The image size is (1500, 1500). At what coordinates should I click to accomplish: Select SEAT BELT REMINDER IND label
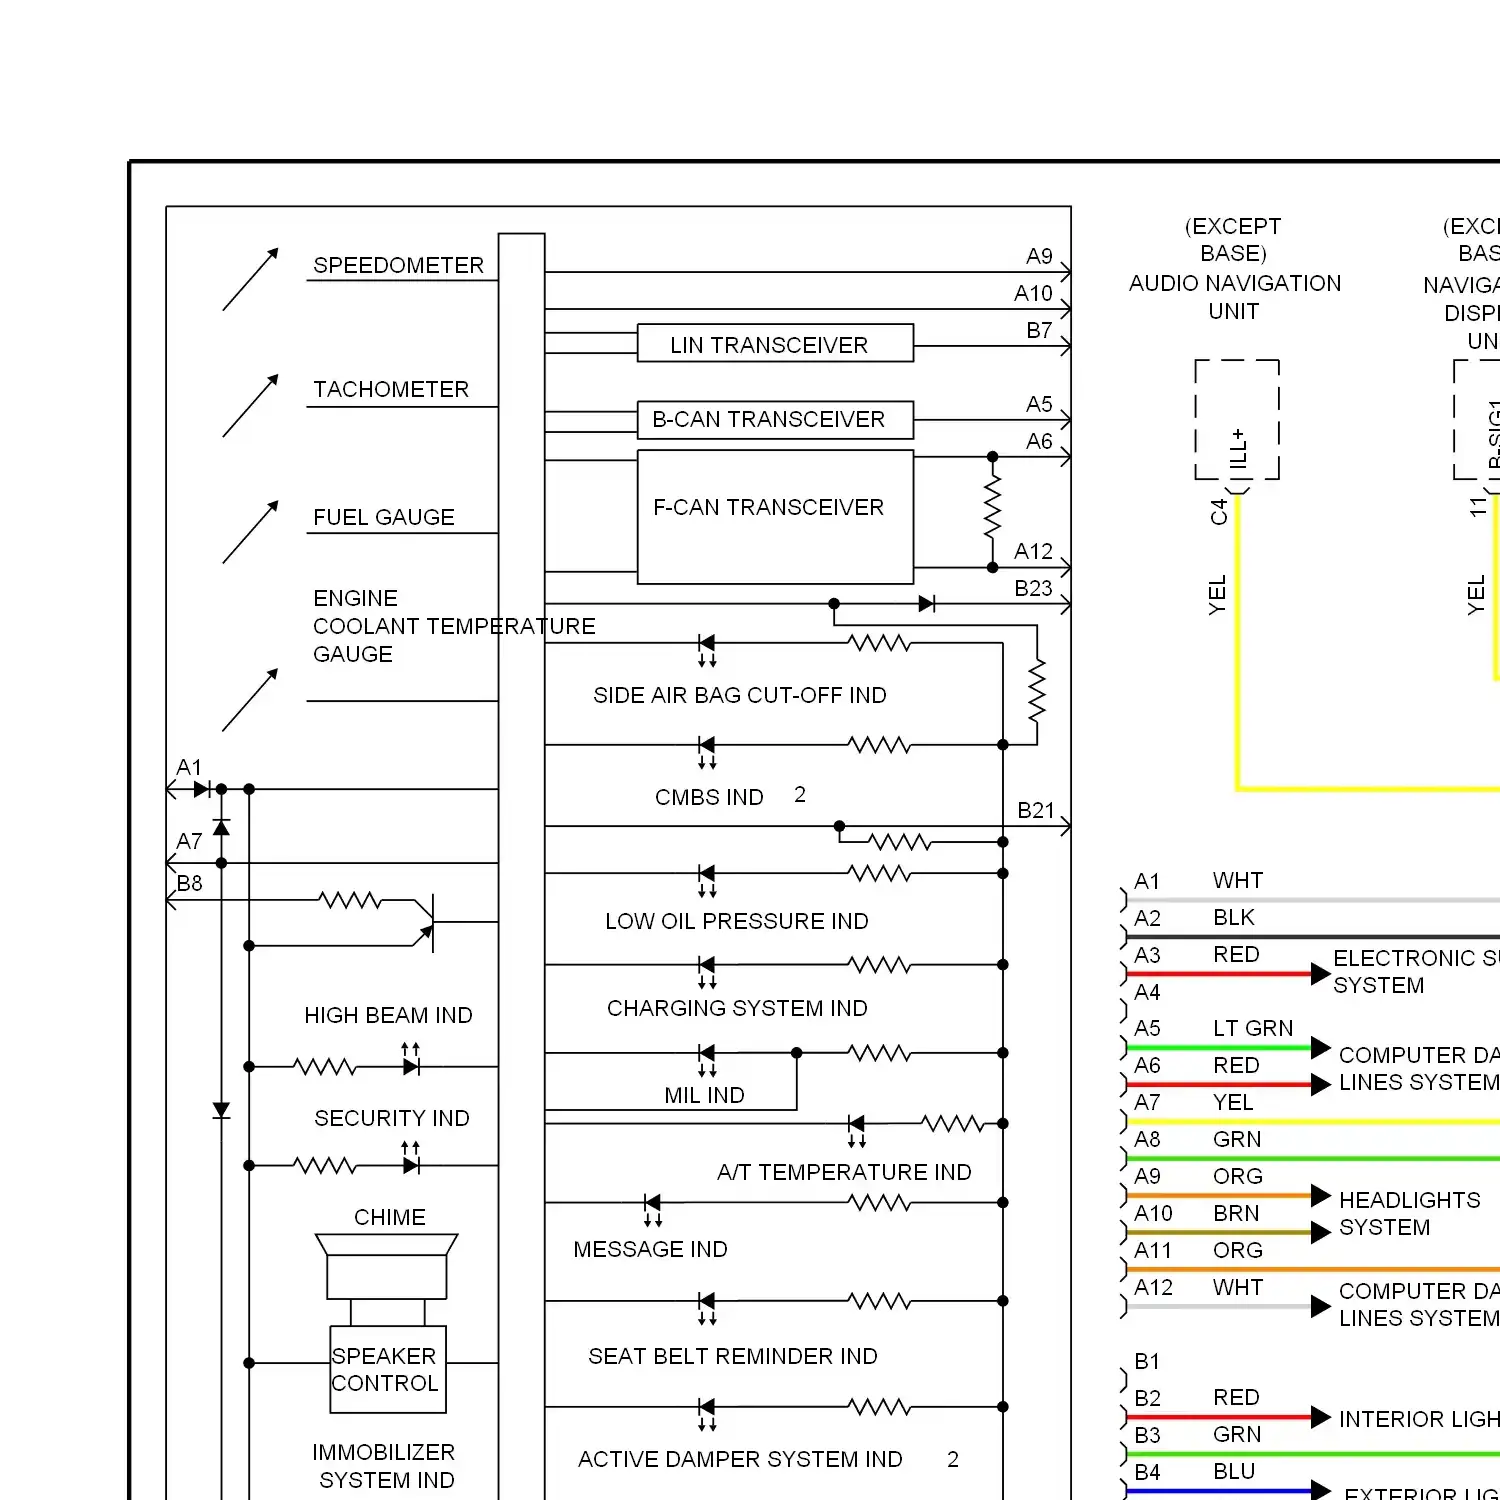733,1356
